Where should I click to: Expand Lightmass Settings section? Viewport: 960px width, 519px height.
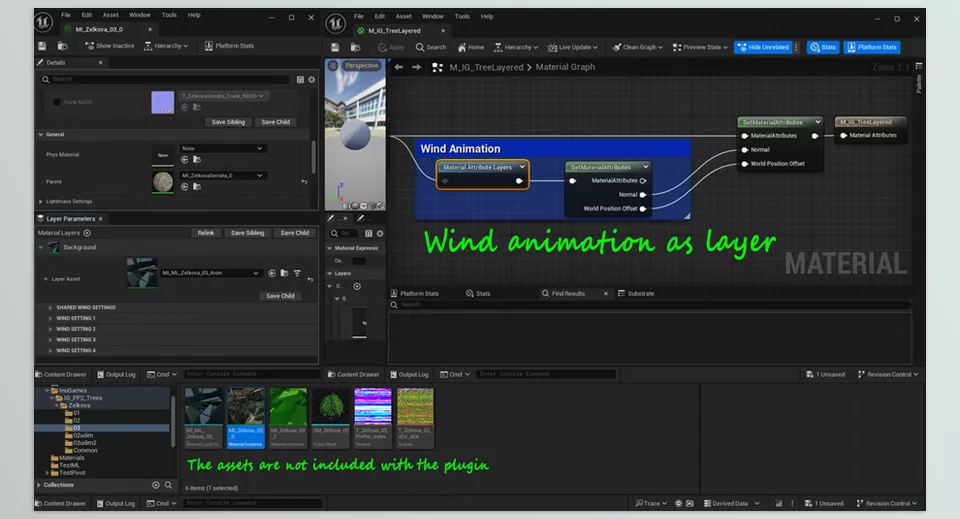click(41, 201)
